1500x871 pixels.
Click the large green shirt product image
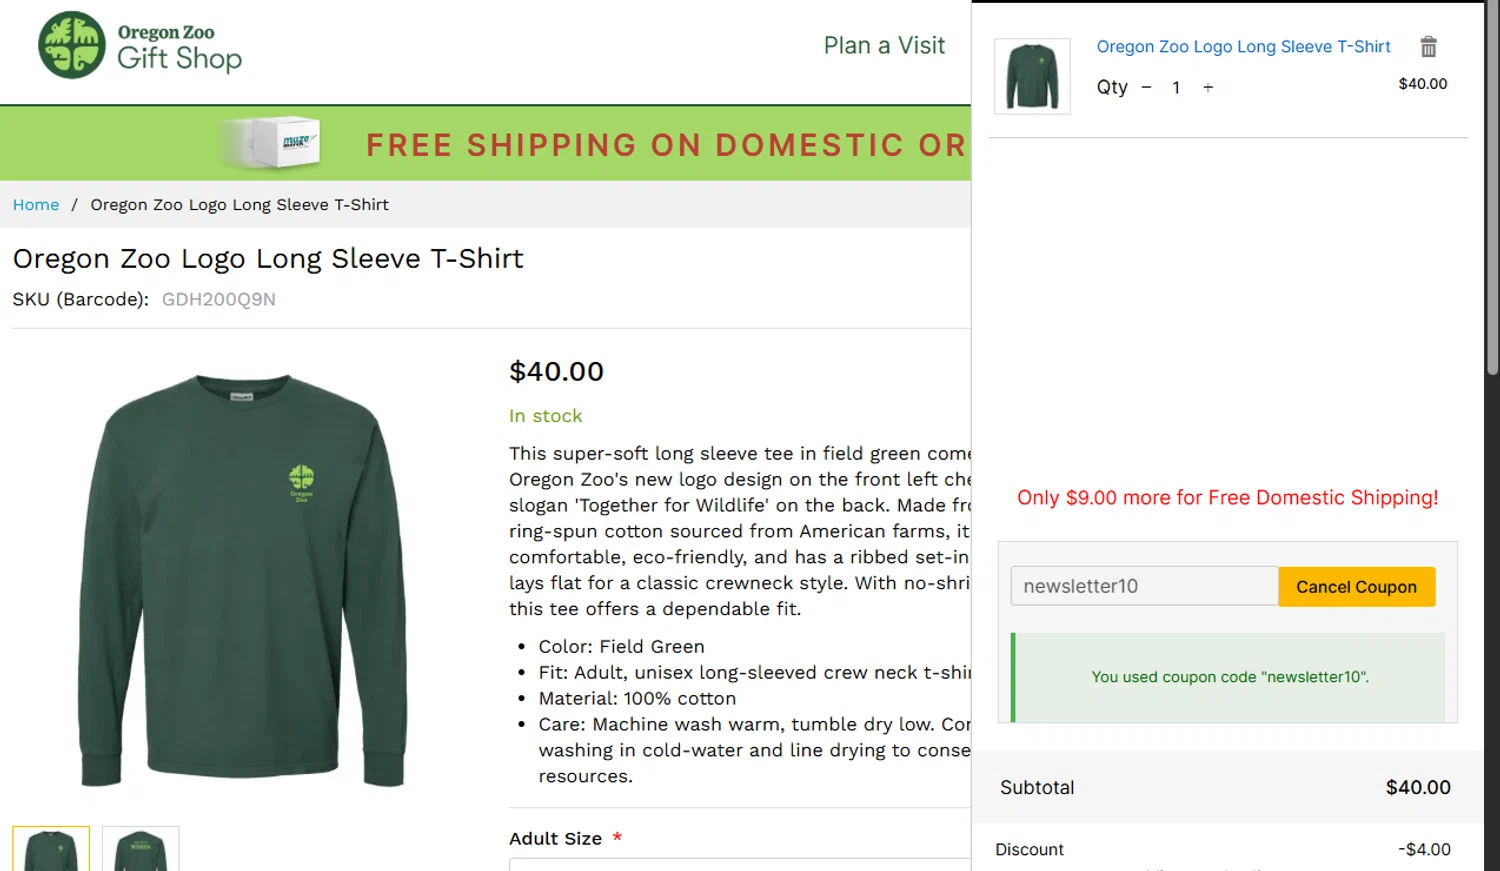[243, 580]
